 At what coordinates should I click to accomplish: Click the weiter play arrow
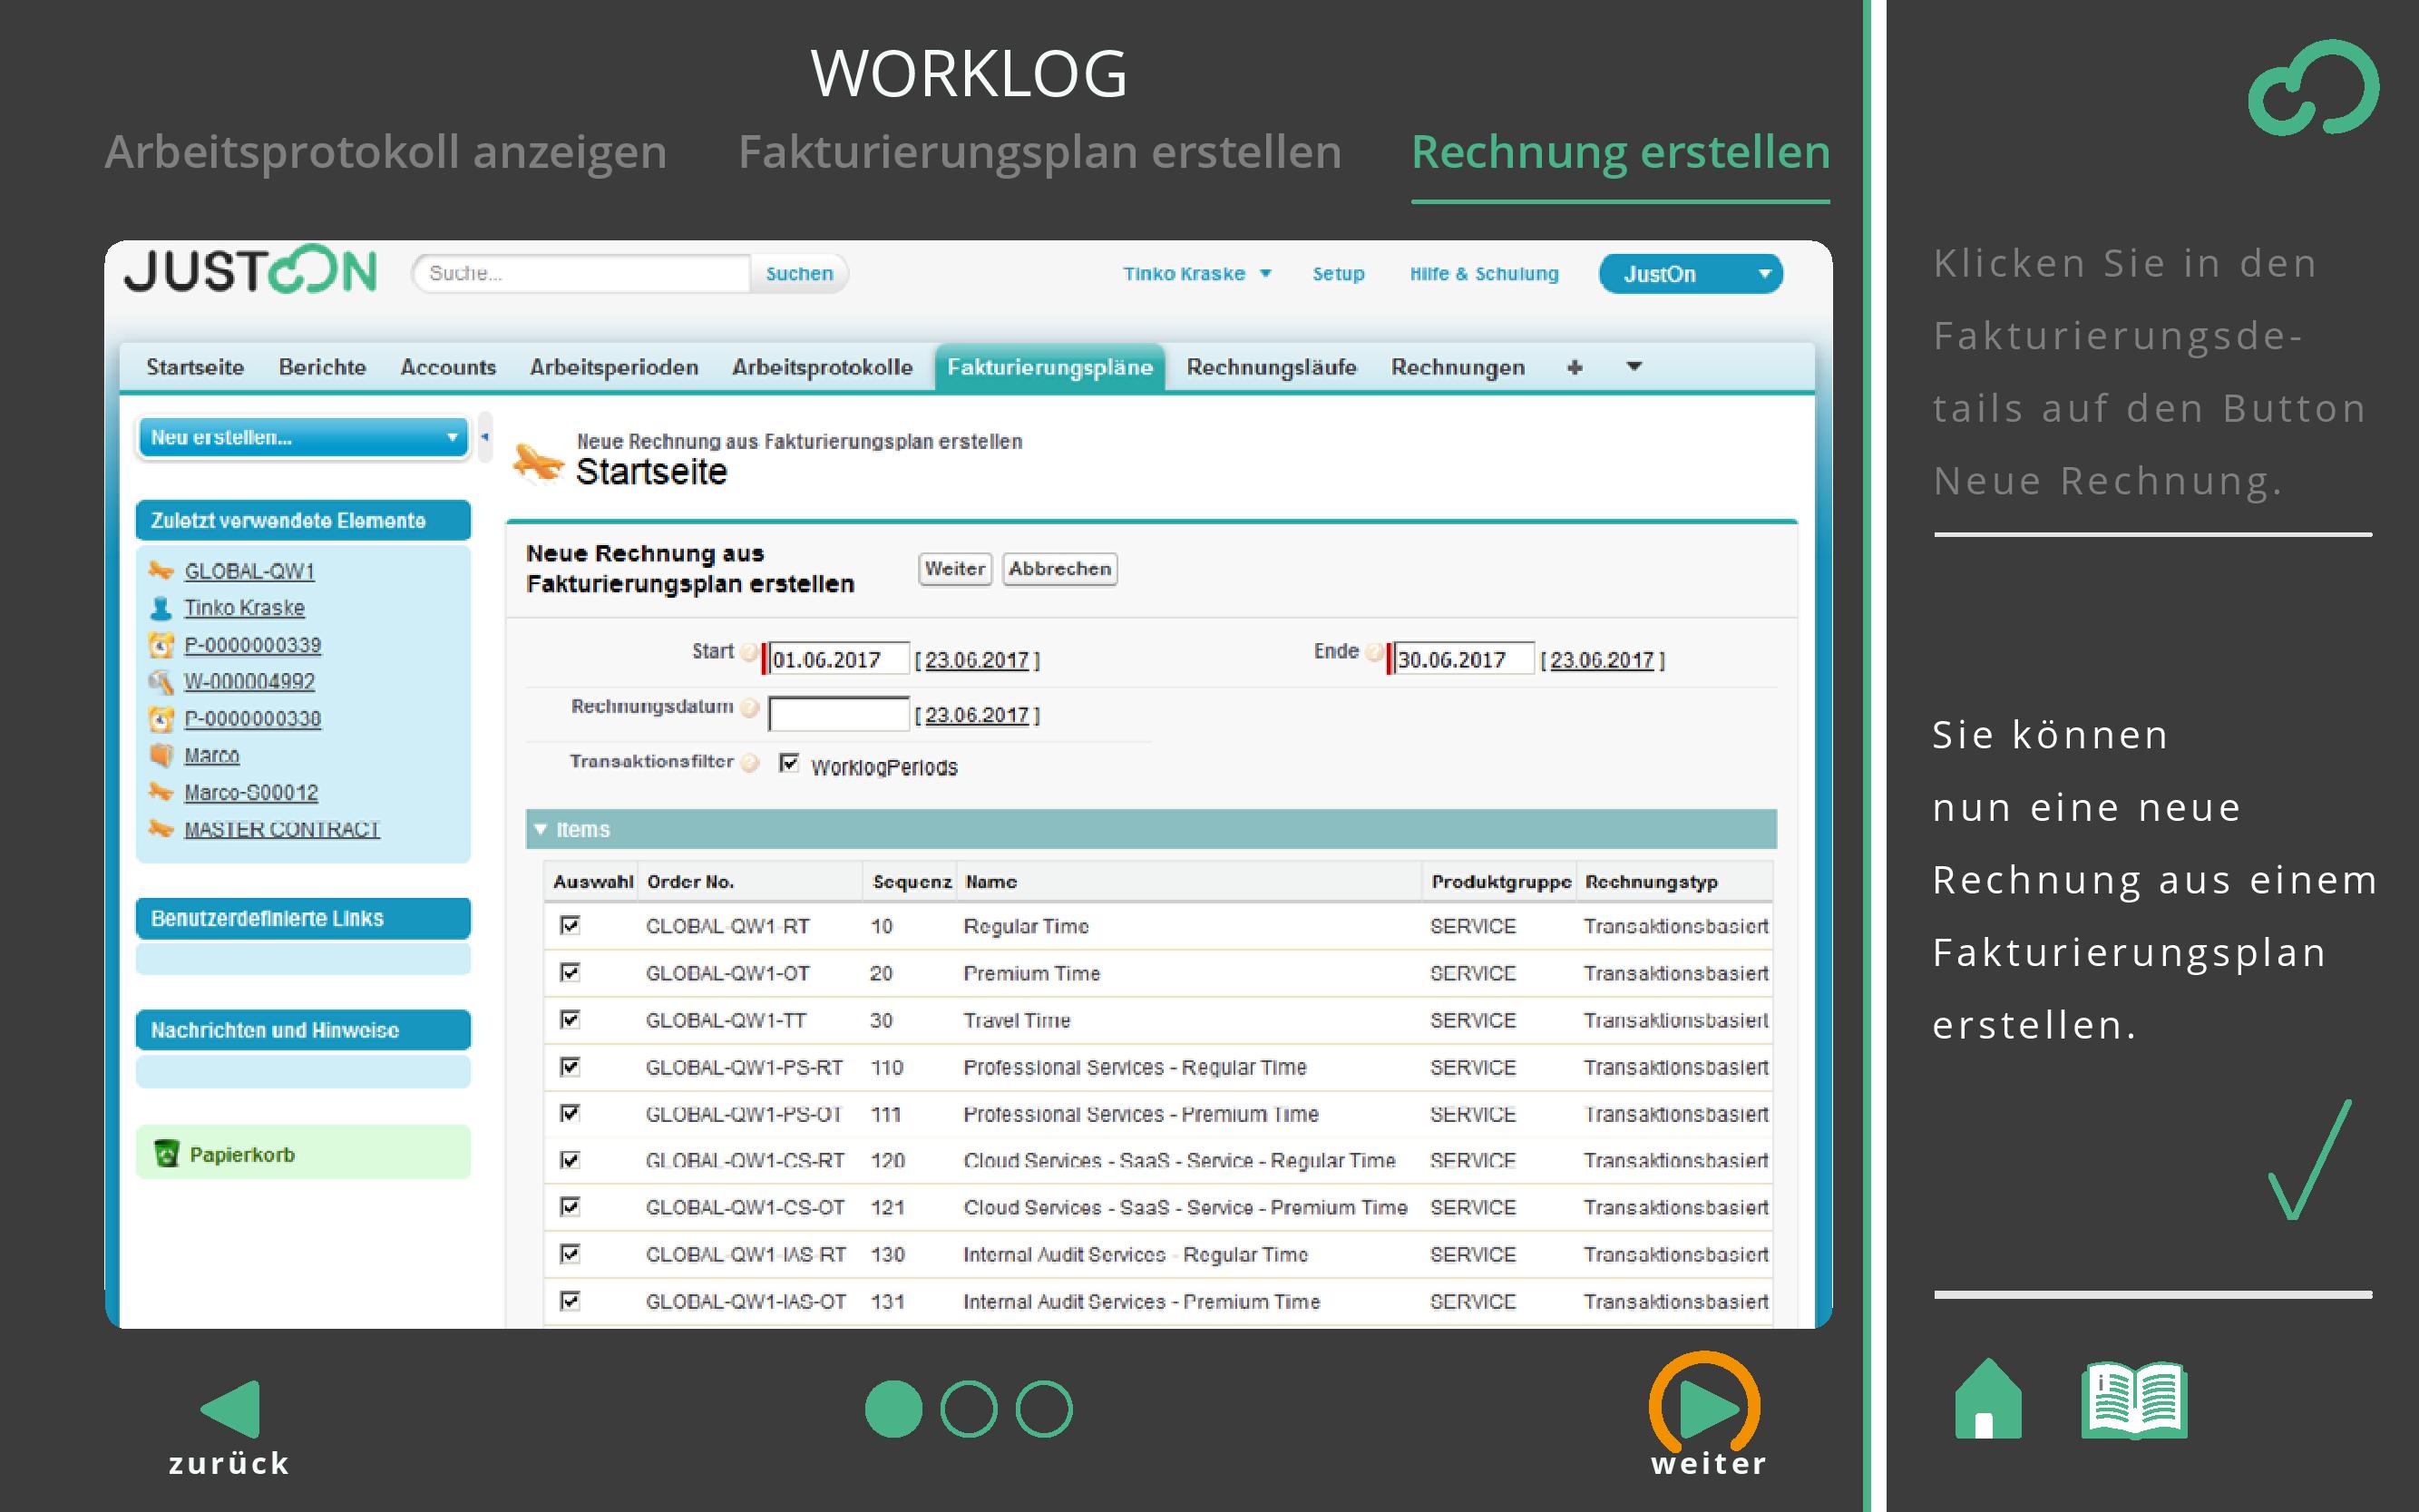[x=1707, y=1408]
